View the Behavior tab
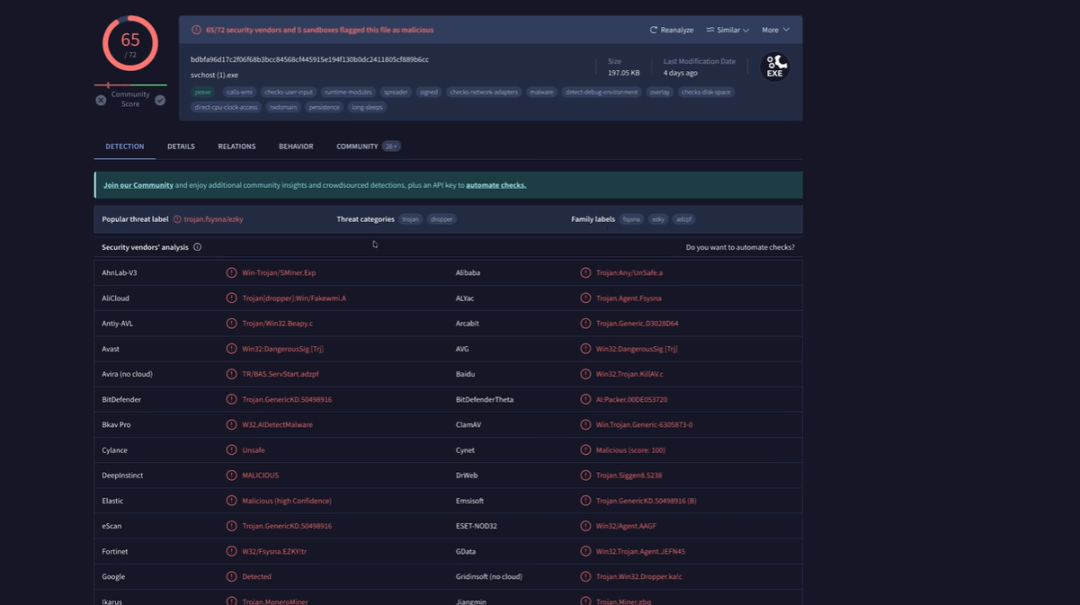 click(x=296, y=146)
